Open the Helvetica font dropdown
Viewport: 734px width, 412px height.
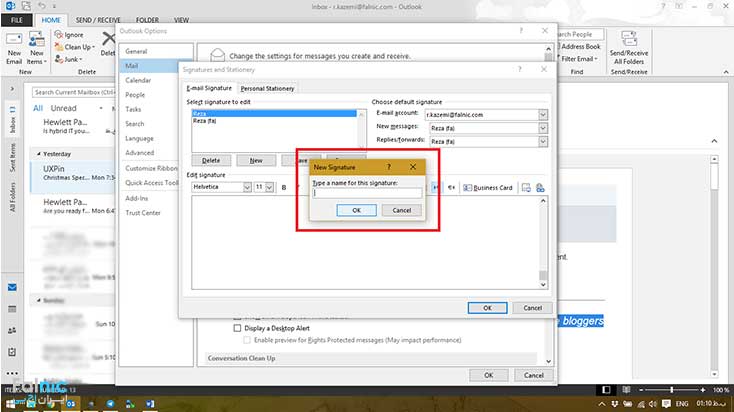(x=246, y=187)
